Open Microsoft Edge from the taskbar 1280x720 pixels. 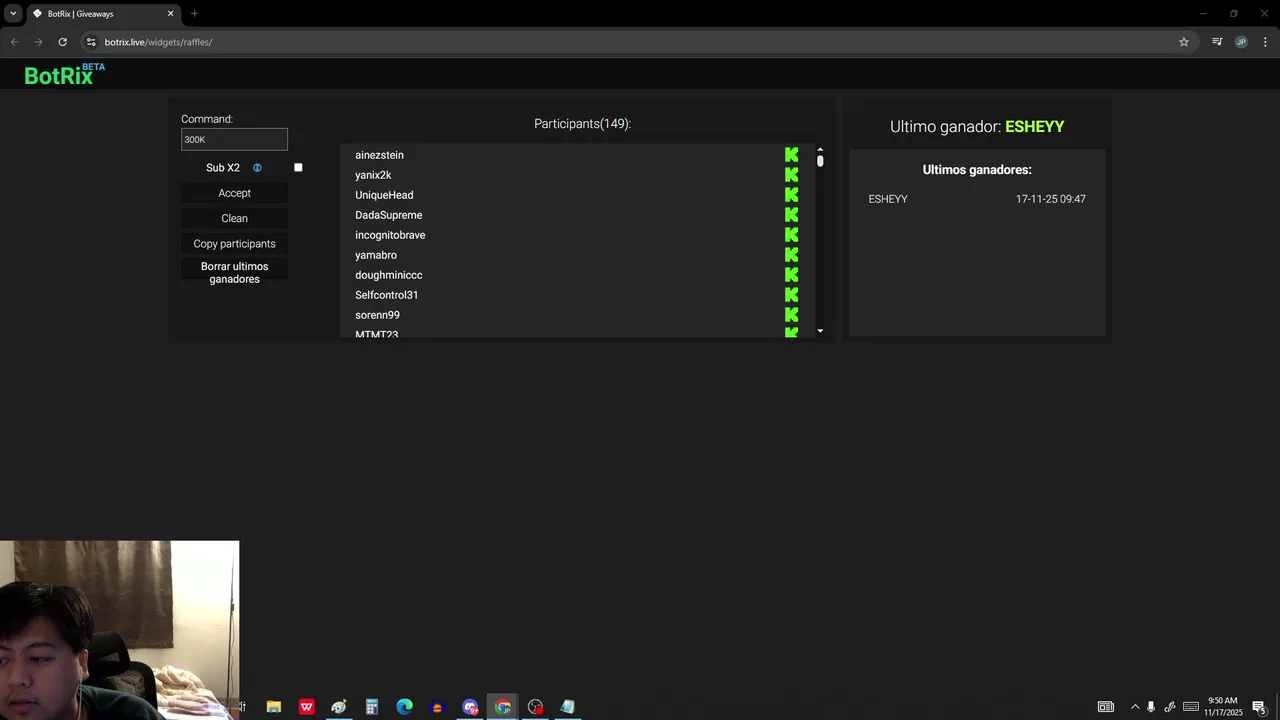click(x=404, y=707)
